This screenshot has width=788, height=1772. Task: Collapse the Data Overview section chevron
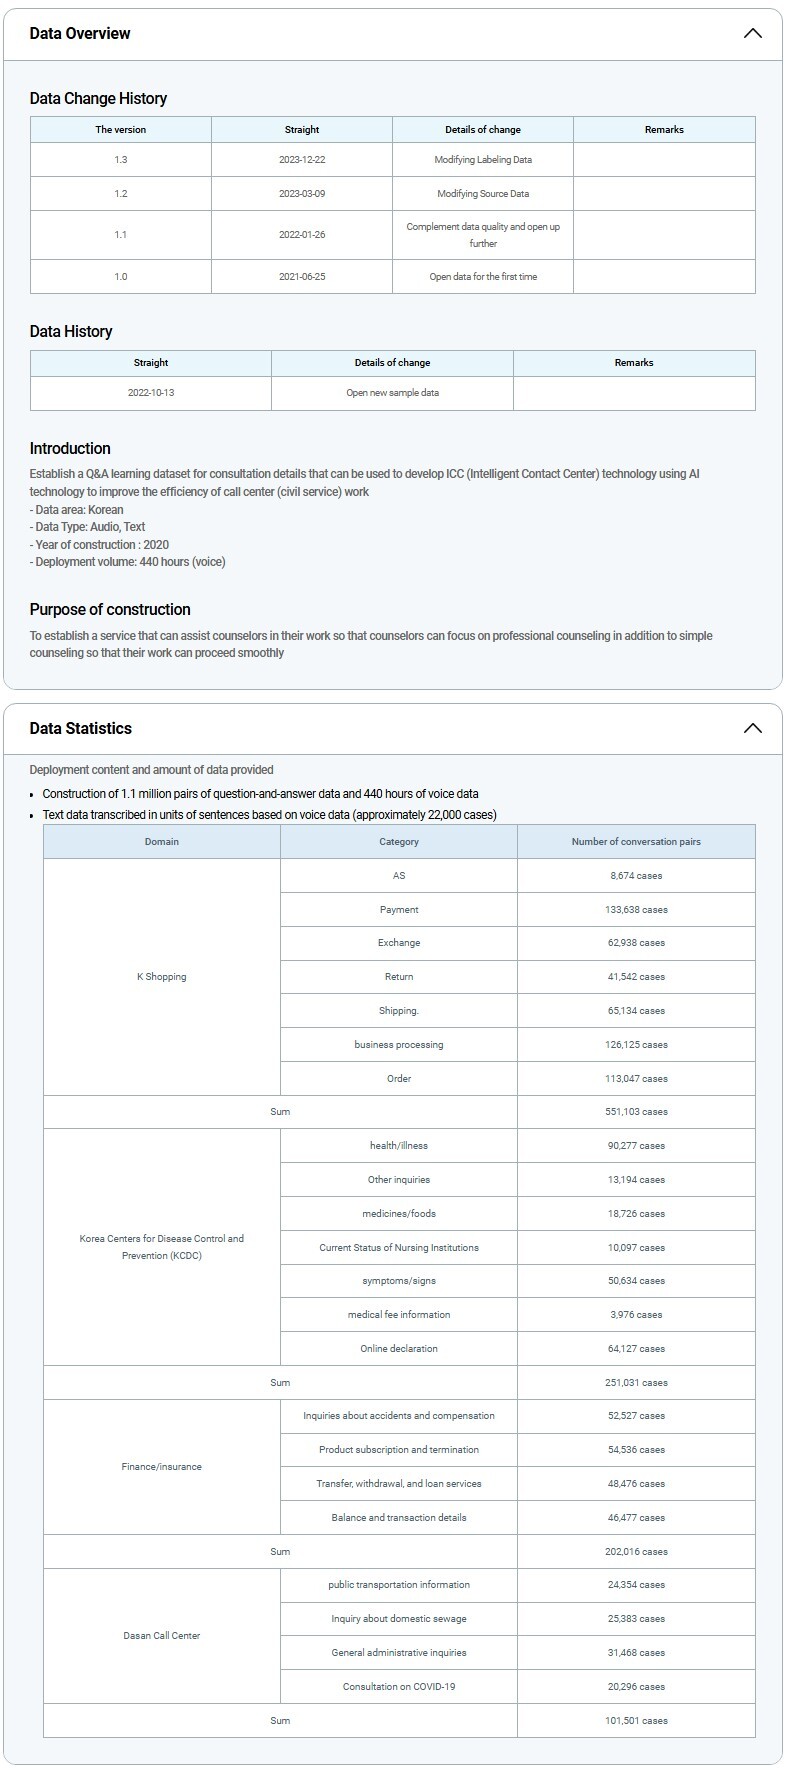click(x=752, y=33)
